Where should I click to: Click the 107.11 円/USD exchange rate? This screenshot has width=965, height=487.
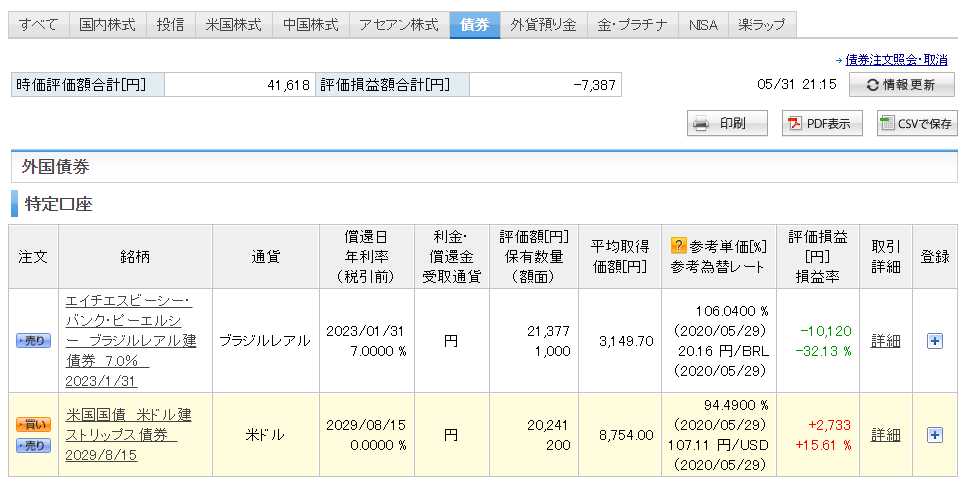(718, 445)
